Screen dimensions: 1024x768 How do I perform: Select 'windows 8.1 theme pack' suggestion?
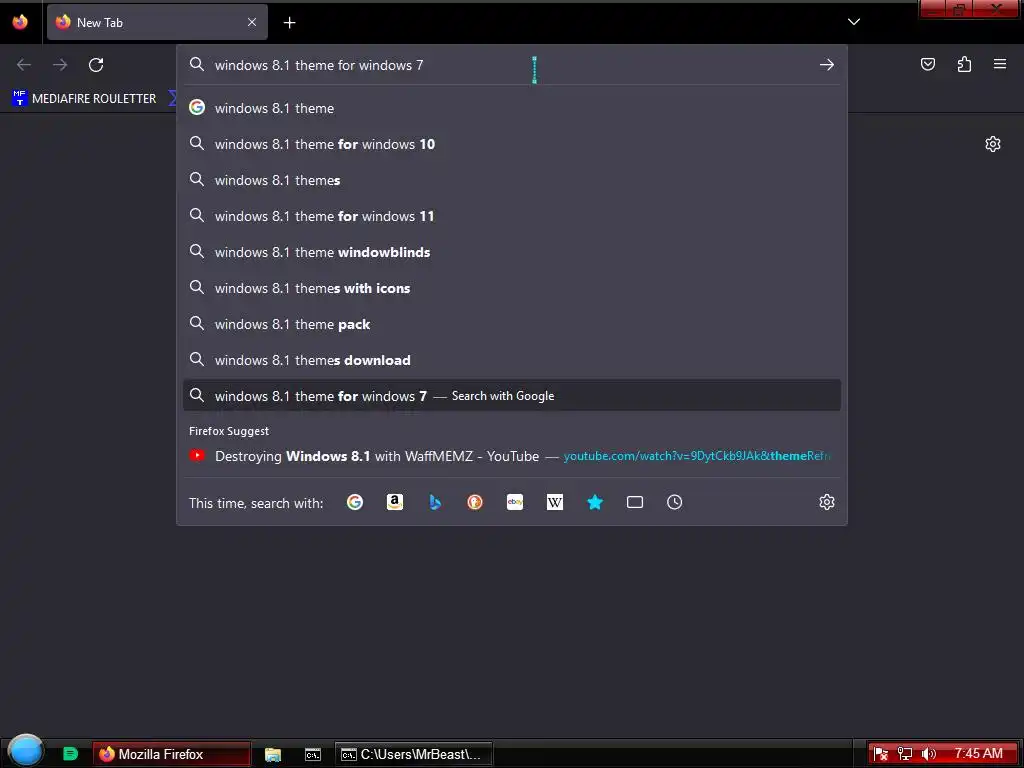512,324
